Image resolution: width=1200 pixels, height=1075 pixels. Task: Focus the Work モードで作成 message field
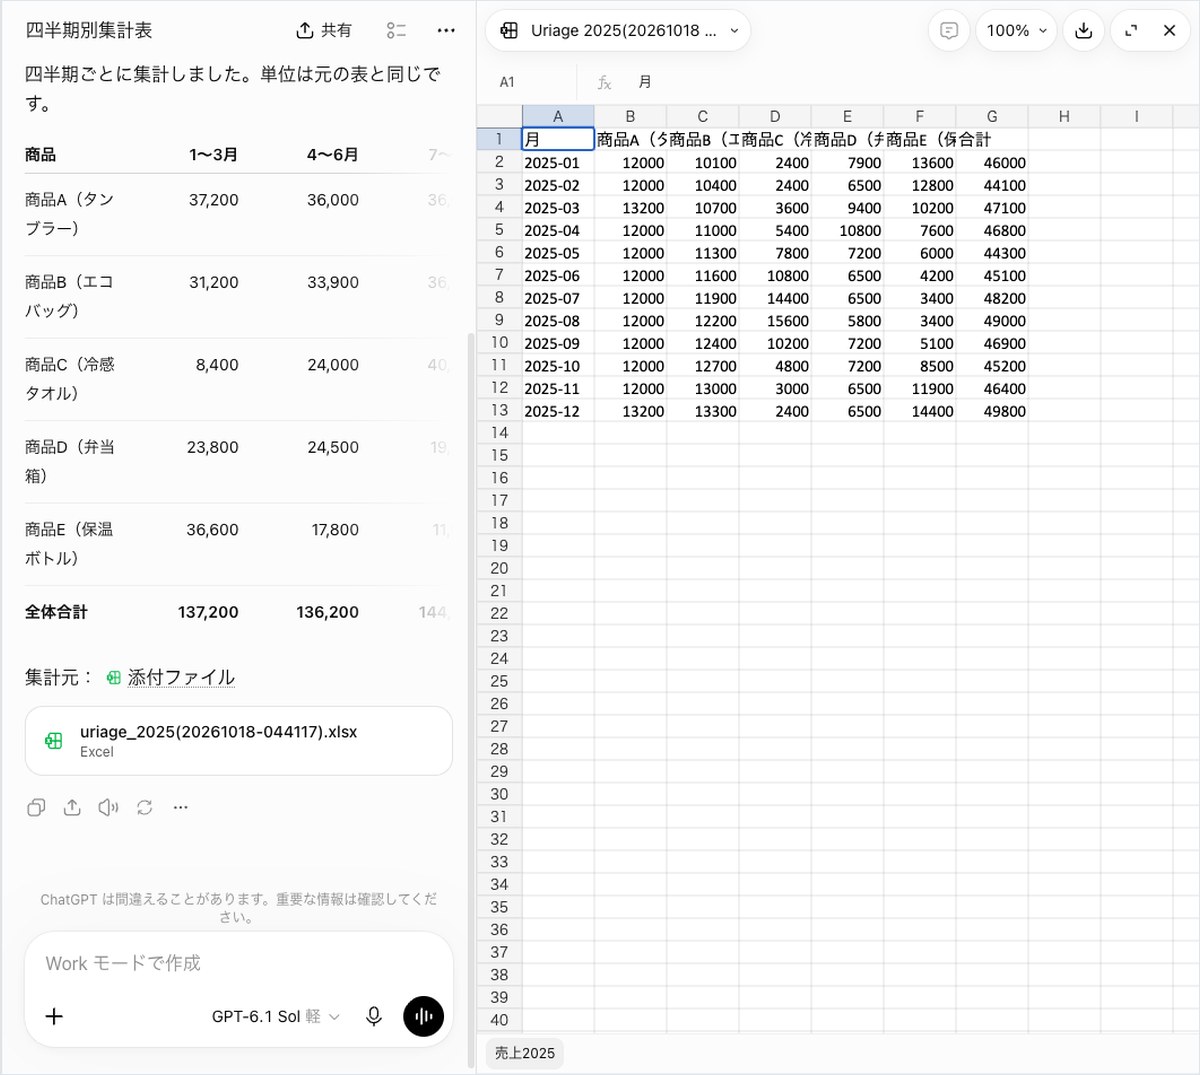pyautogui.click(x=239, y=963)
